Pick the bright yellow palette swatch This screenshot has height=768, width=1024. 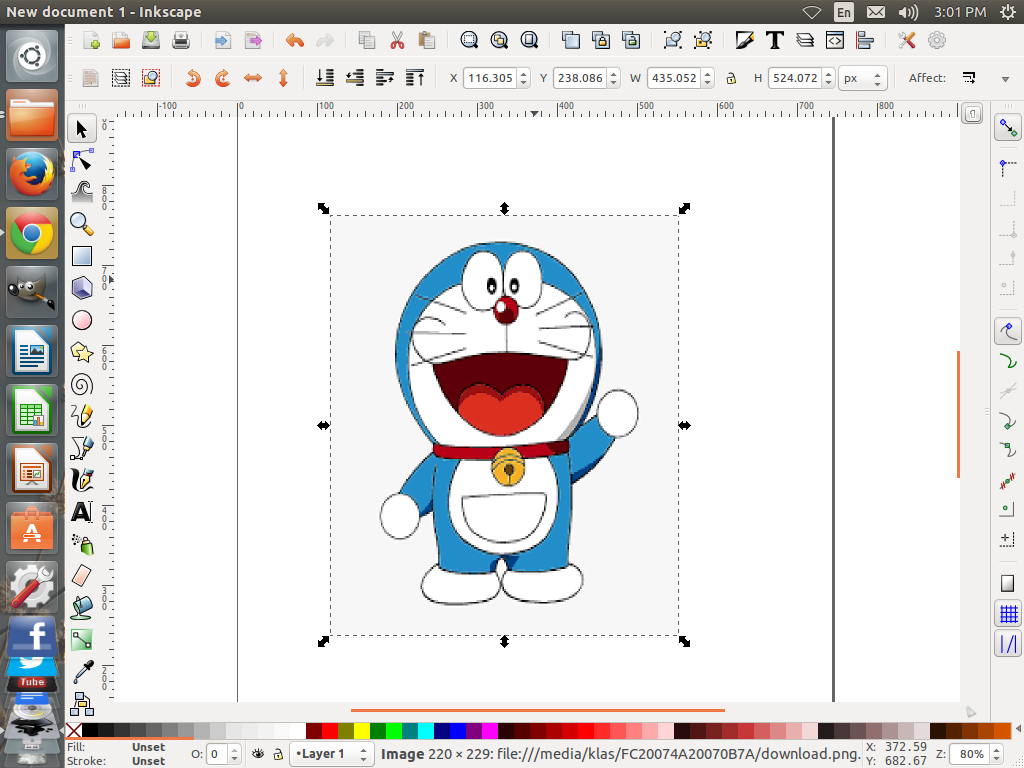(361, 731)
